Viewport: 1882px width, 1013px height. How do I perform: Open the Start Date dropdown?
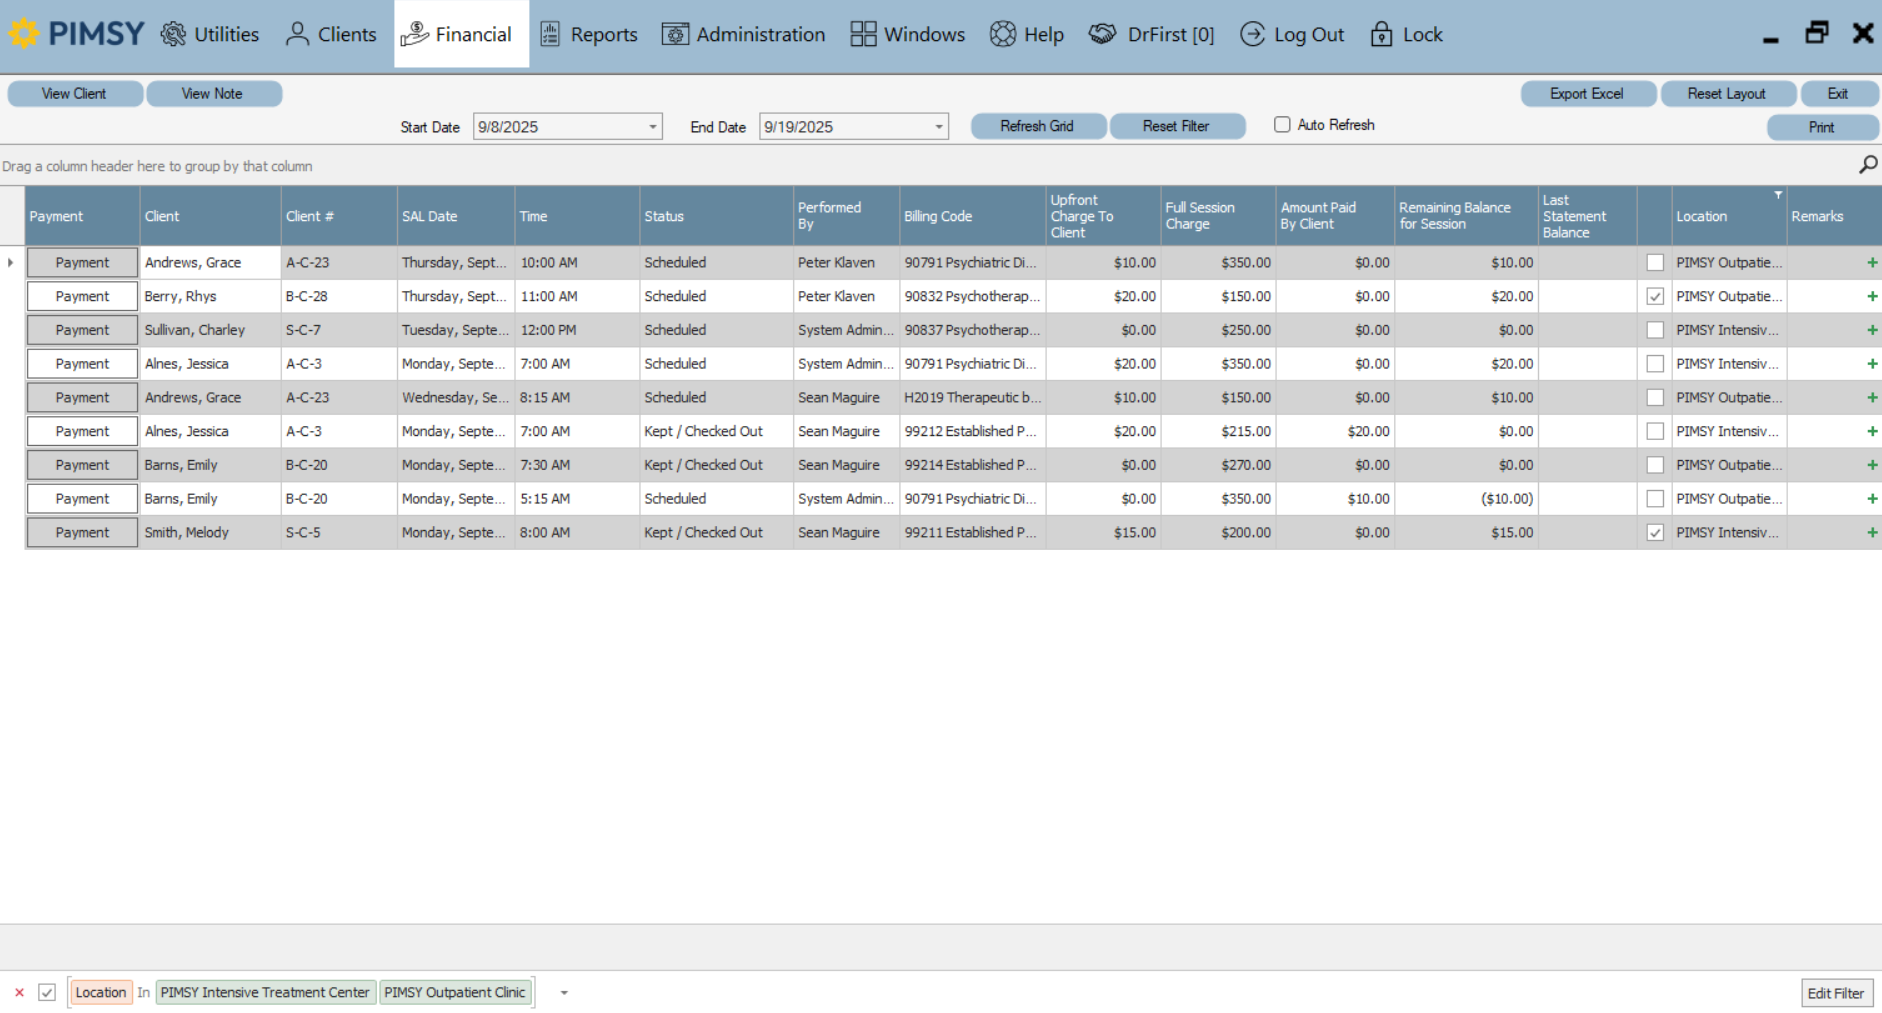[x=651, y=126]
